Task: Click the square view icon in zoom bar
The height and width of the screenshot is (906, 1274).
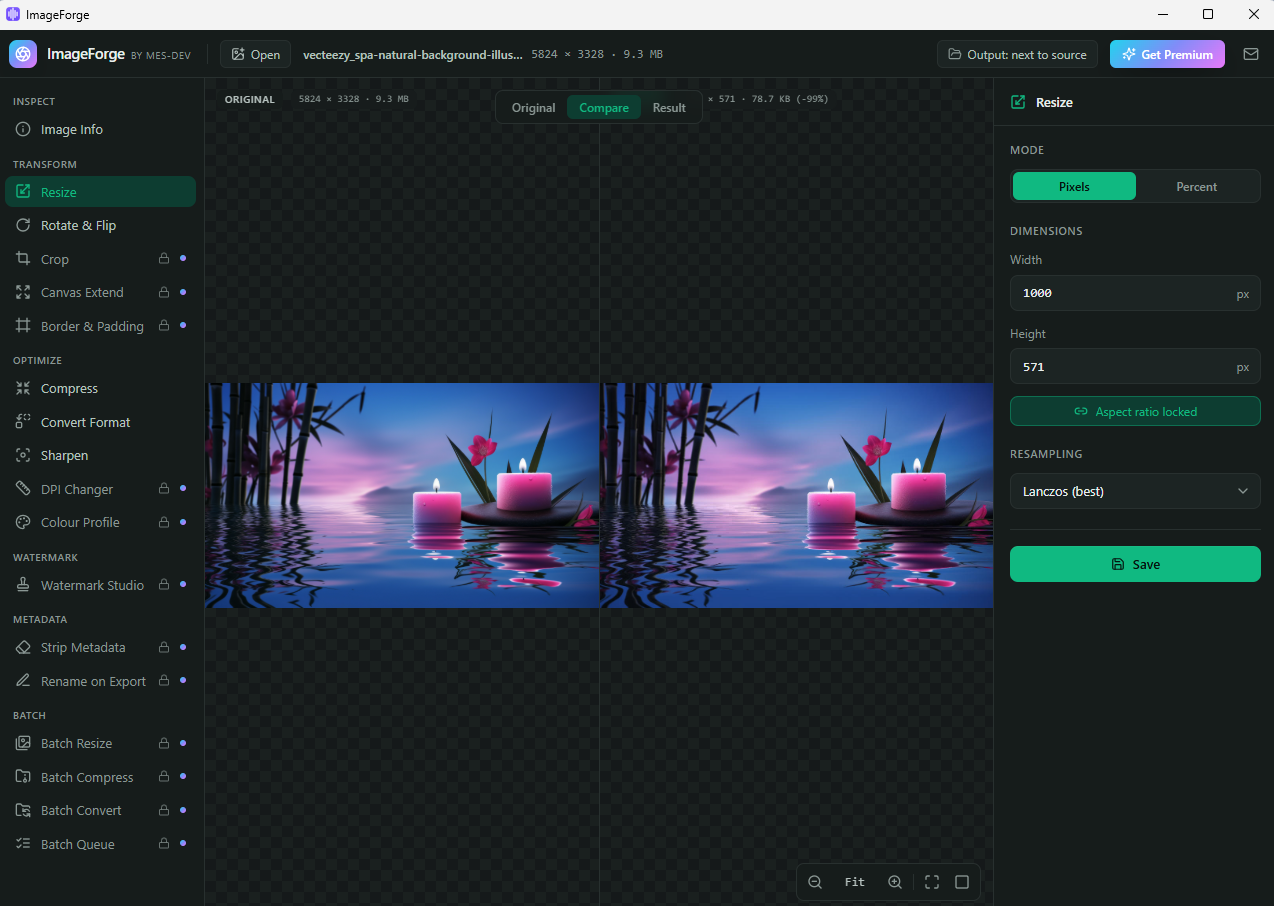Action: pyautogui.click(x=962, y=882)
